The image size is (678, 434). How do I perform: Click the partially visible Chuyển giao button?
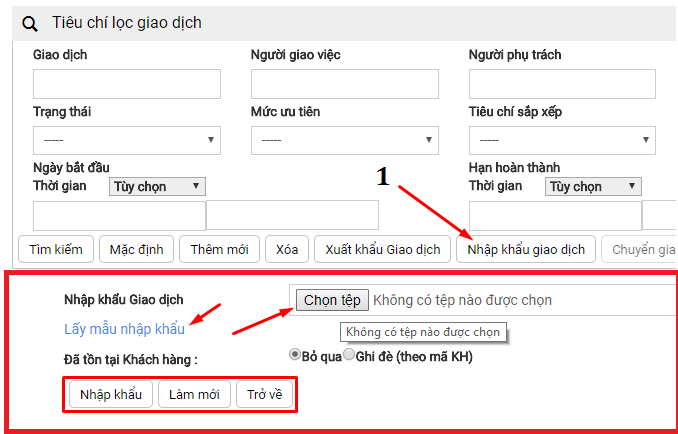[639, 249]
